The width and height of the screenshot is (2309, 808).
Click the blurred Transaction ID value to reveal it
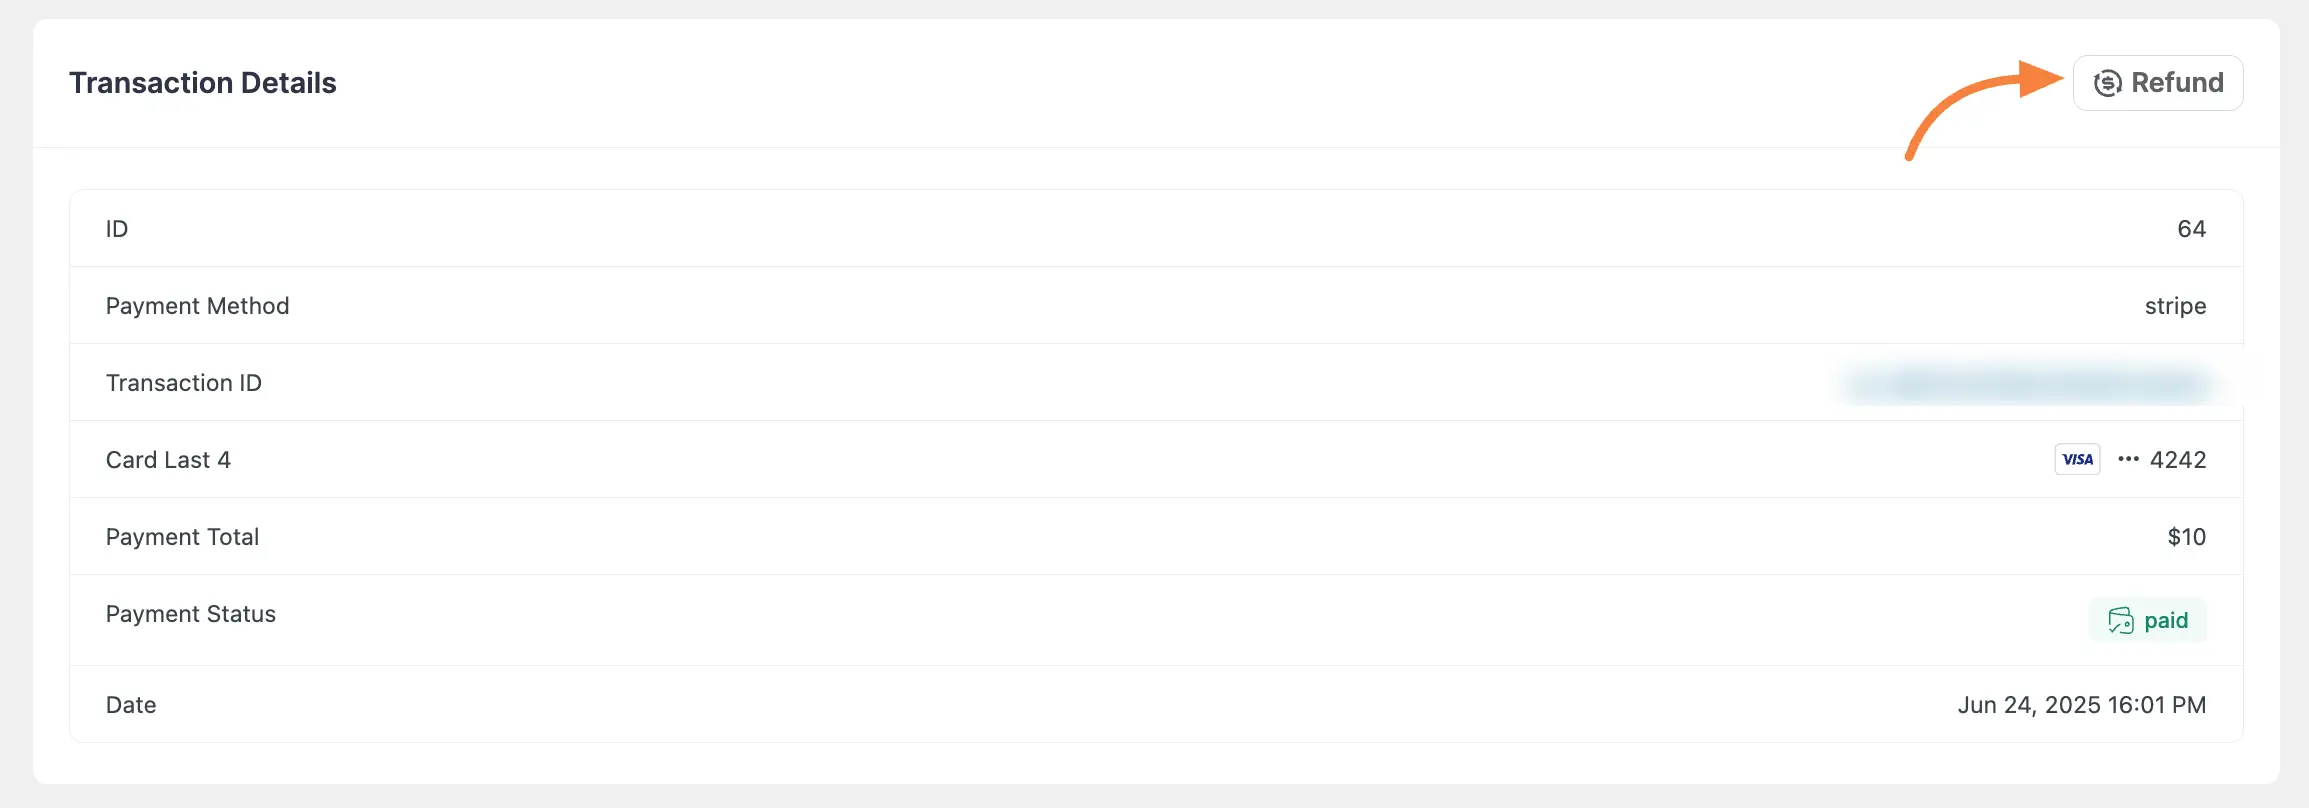coord(2025,382)
